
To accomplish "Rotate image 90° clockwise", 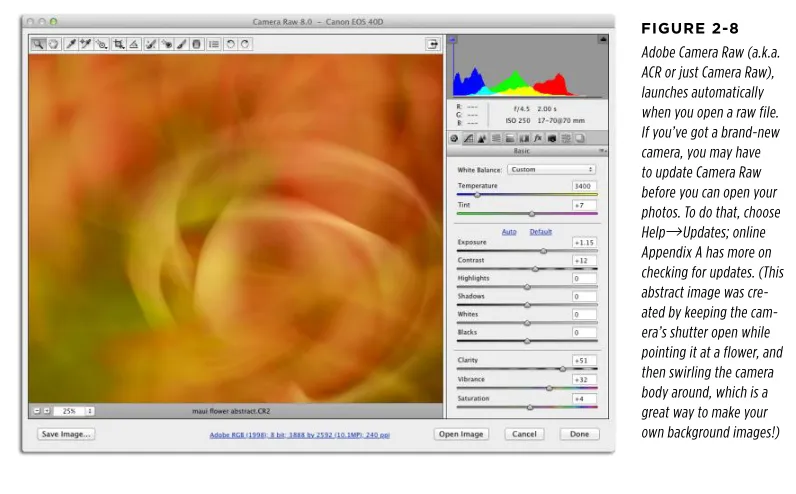I will [x=245, y=44].
